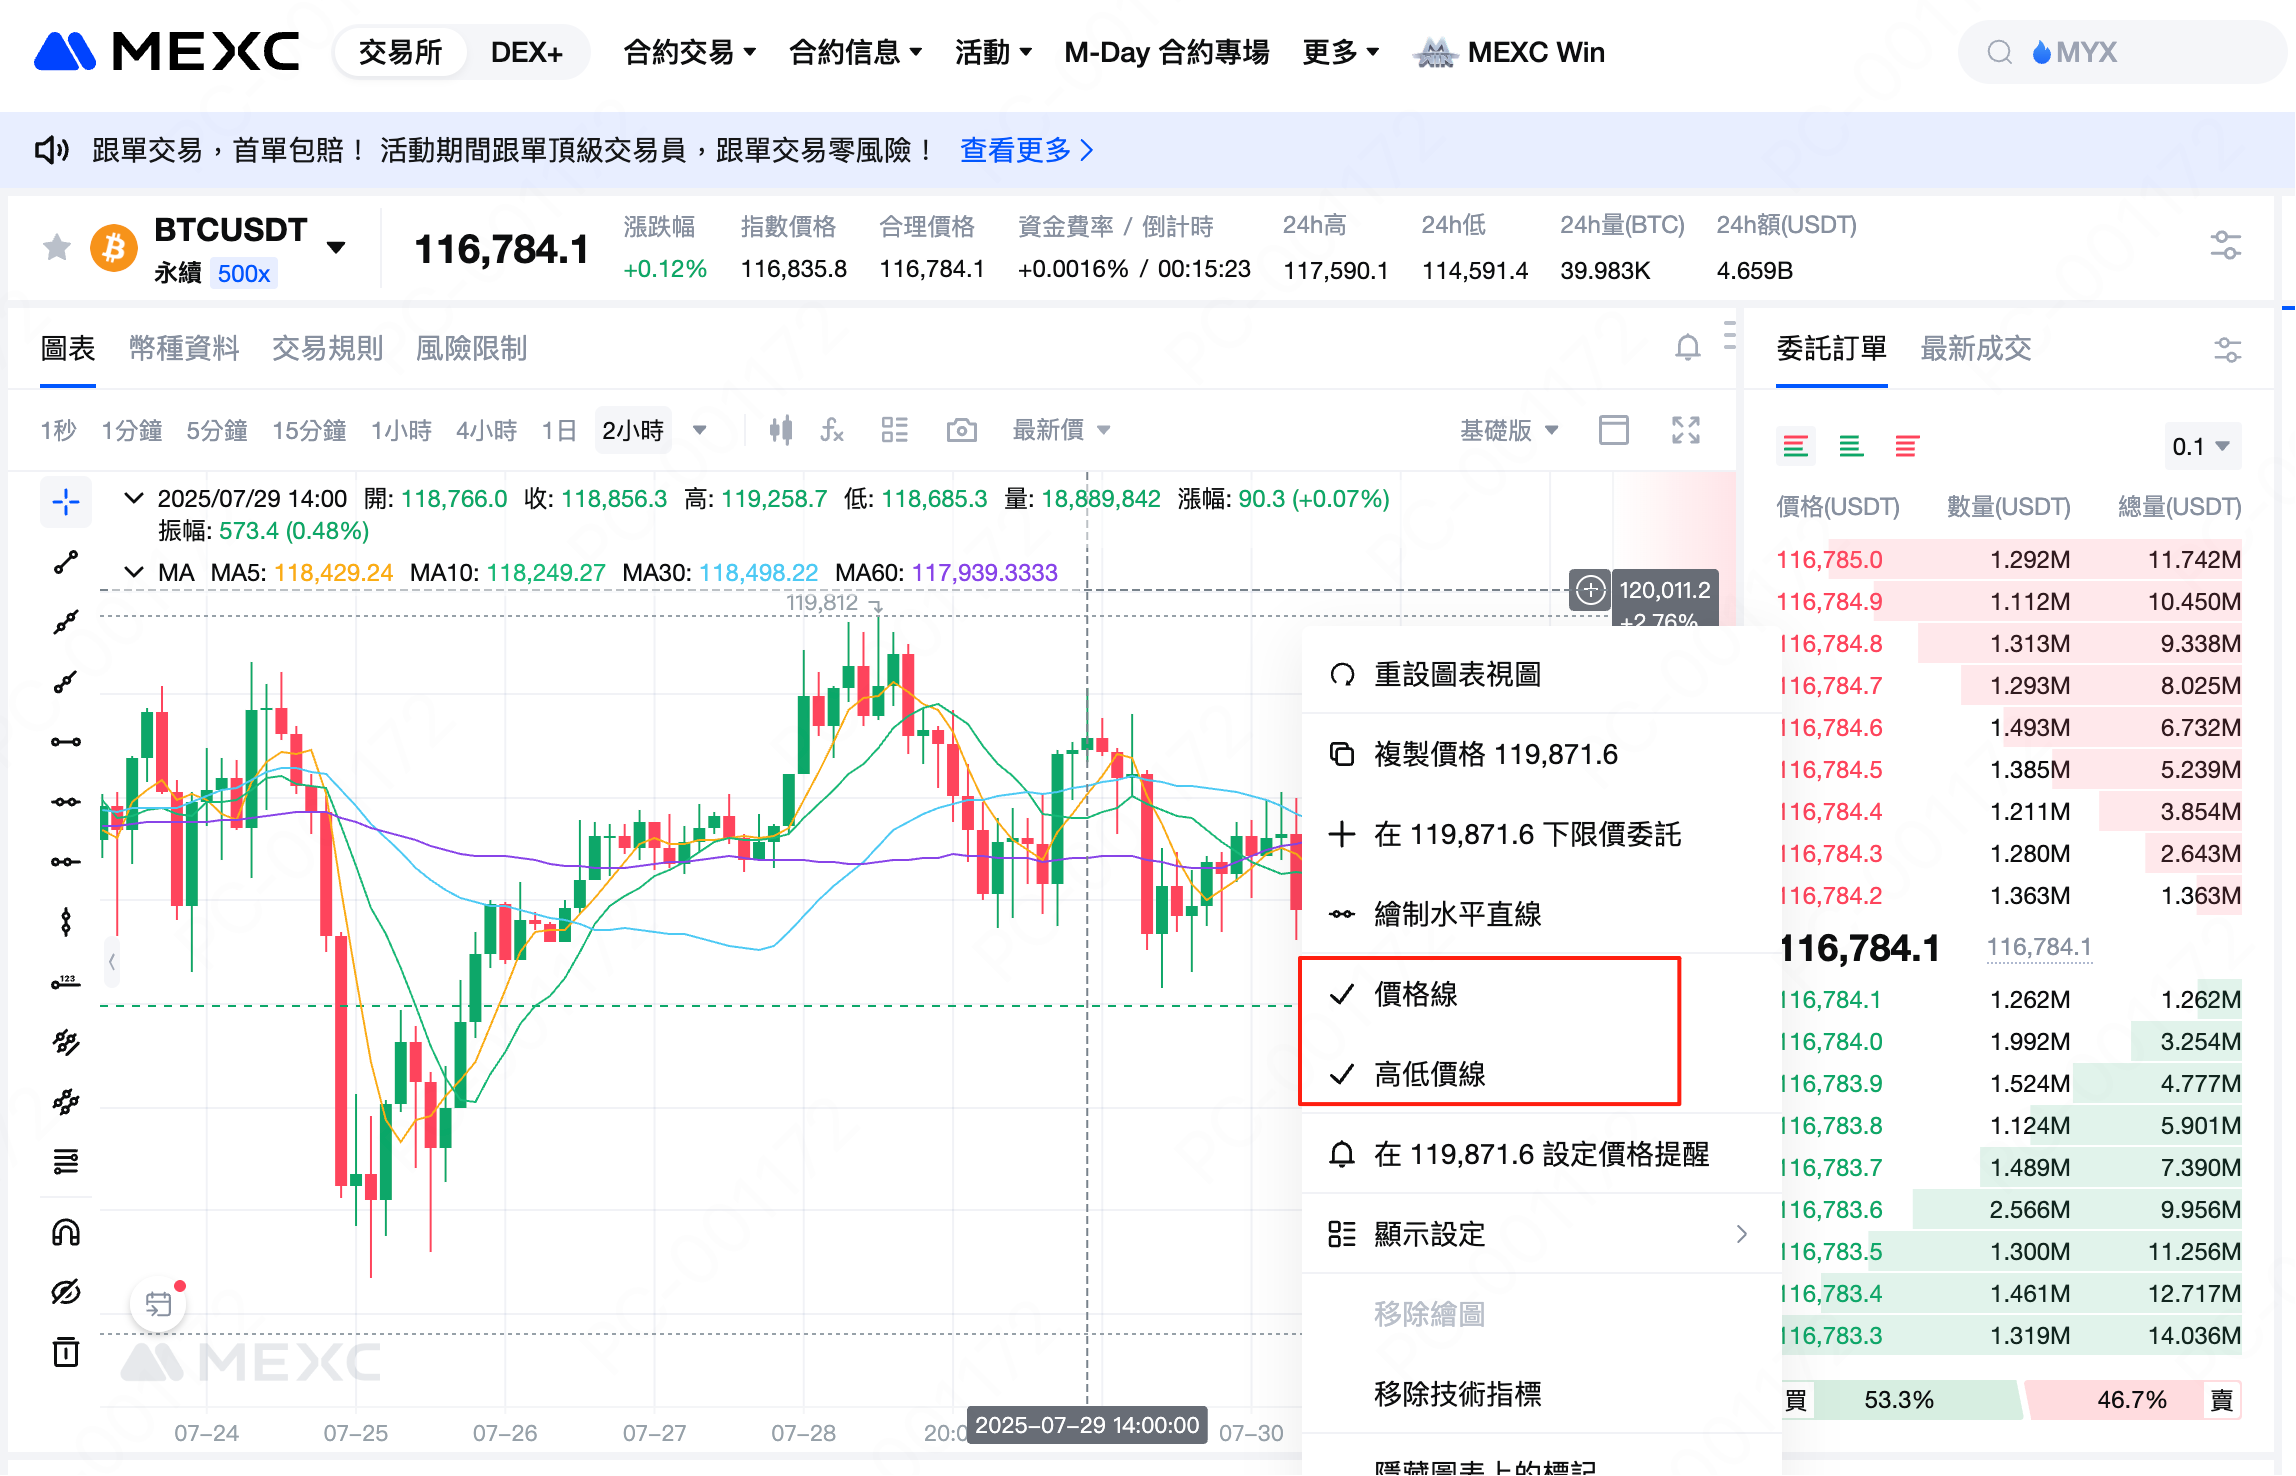Uncheck 價格線 in context menu
The width and height of the screenshot is (2296, 1476).
1414,994
